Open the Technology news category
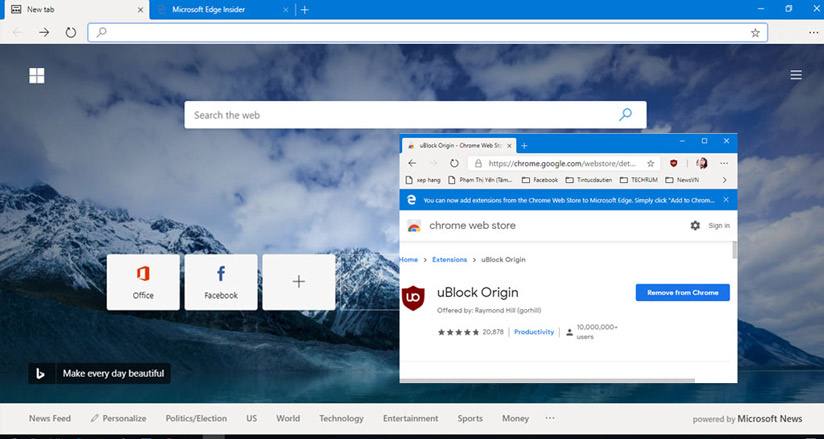This screenshot has height=439, width=824. 341,418
